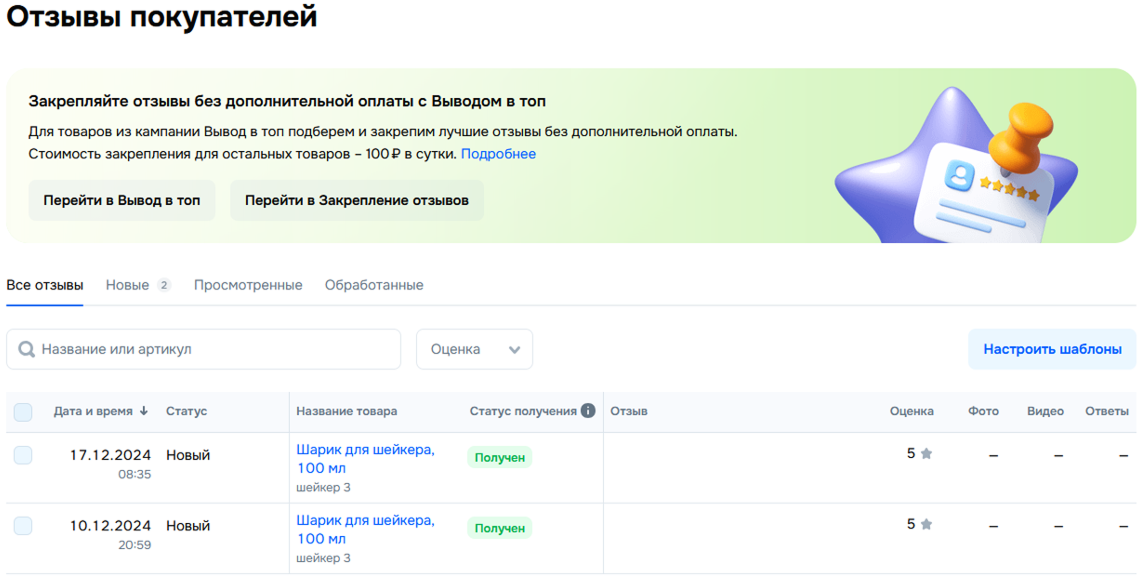Check the box for the 10.12.2024 review

click(x=23, y=526)
